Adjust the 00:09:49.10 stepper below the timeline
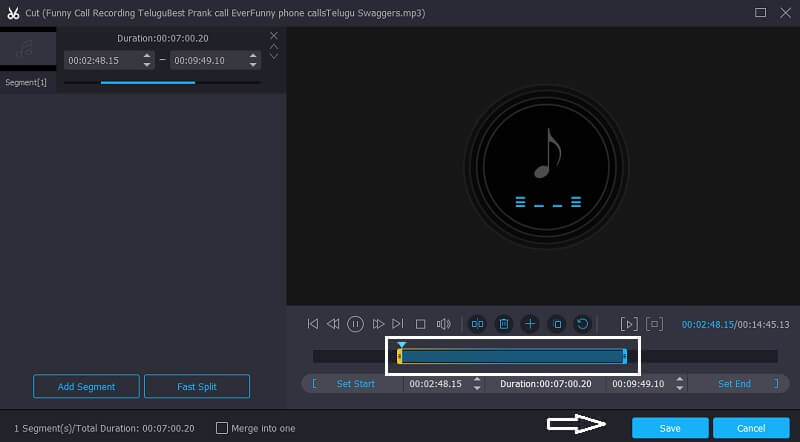The height and width of the screenshot is (442, 800). click(x=679, y=384)
